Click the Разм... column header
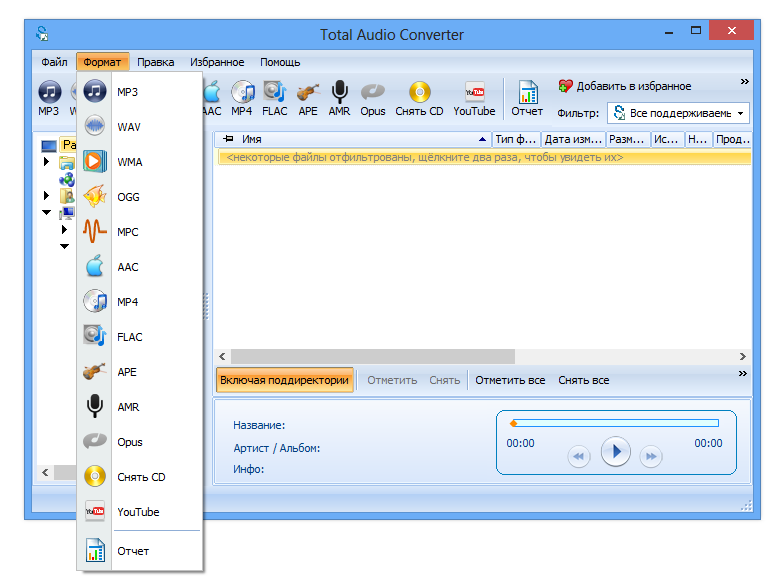The height and width of the screenshot is (580, 777). 628,139
